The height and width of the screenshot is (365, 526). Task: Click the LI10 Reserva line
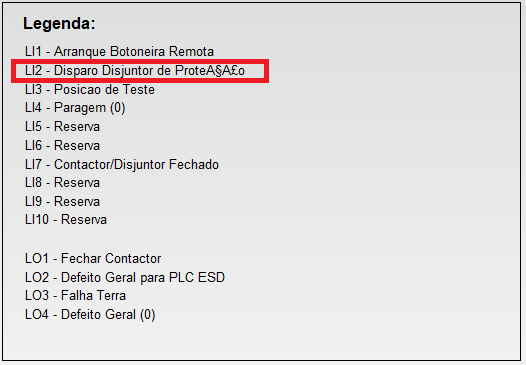coord(66,219)
